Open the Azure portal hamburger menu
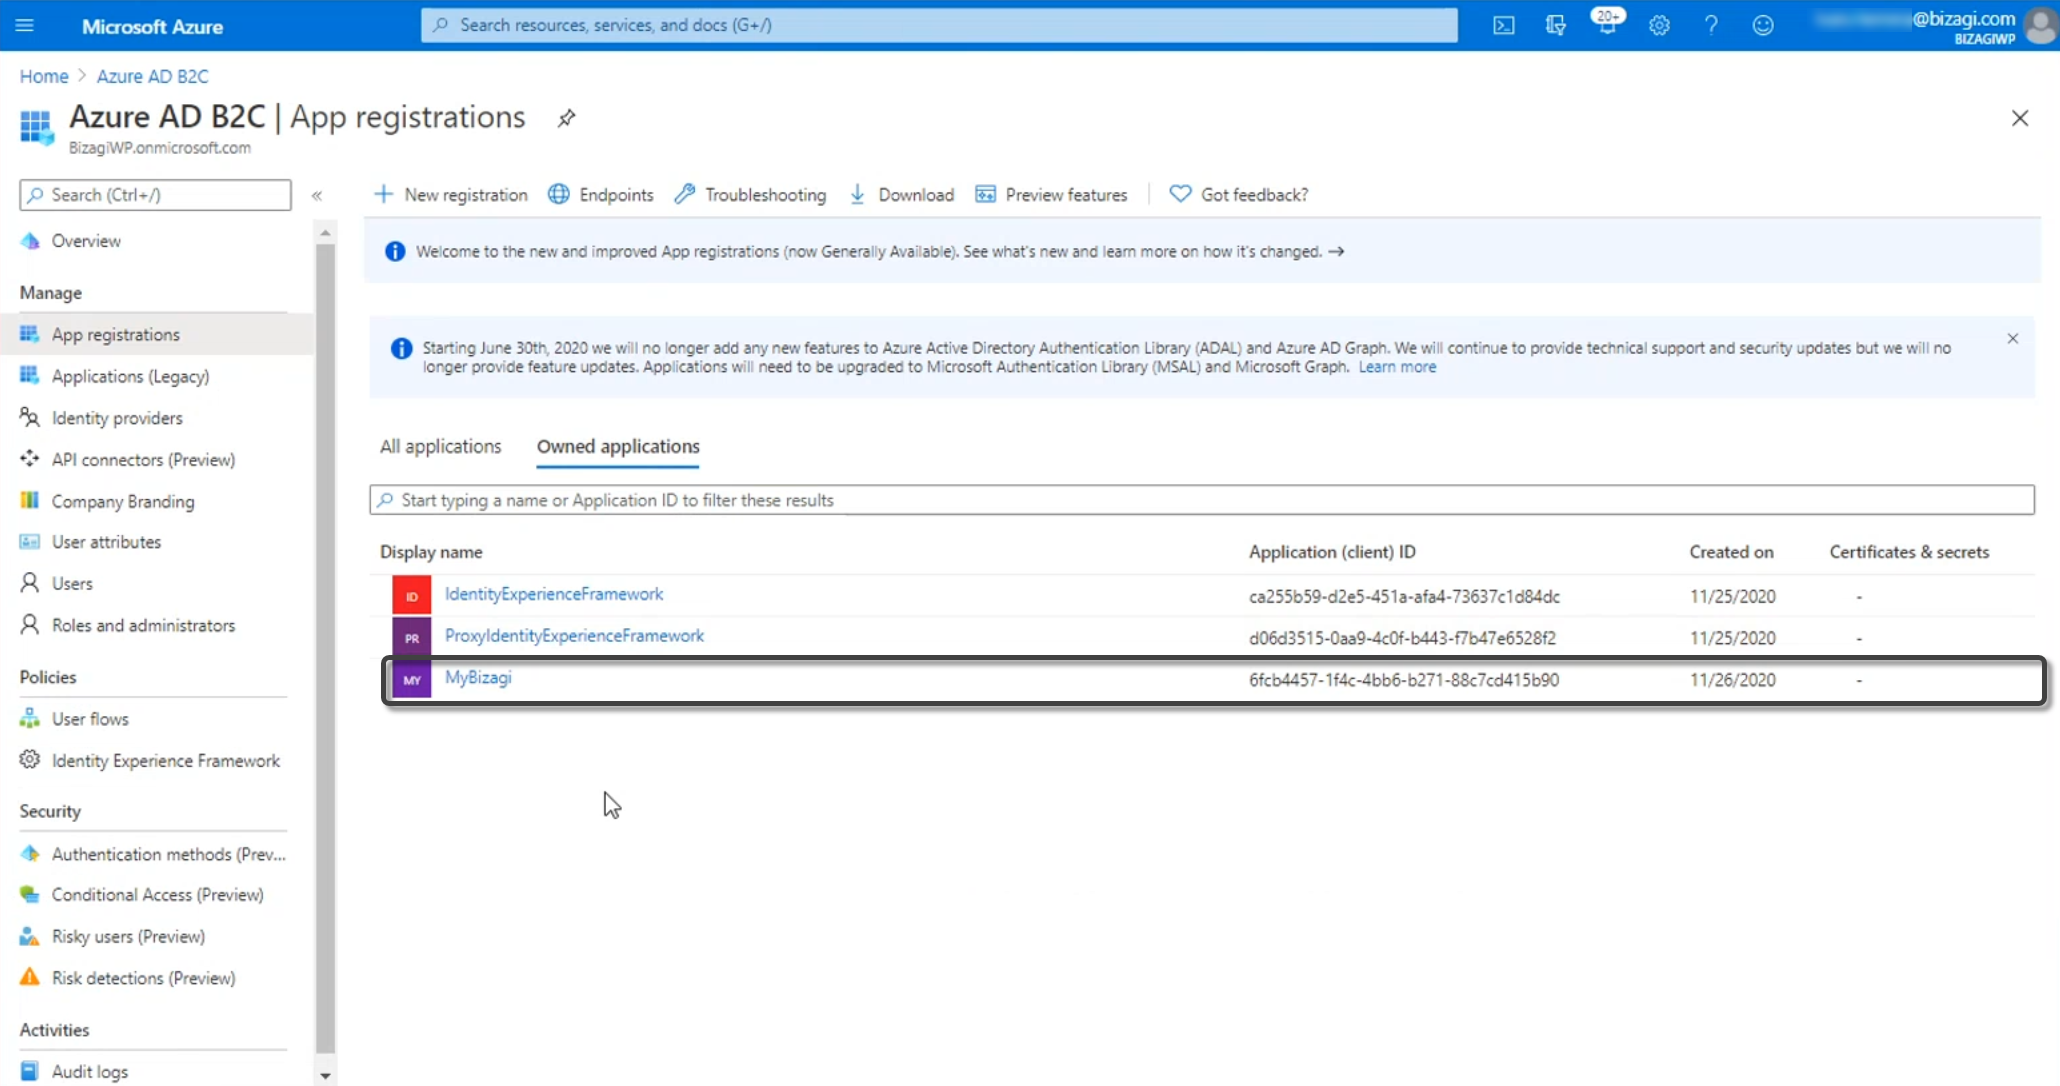This screenshot has width=2060, height=1086. point(25,25)
